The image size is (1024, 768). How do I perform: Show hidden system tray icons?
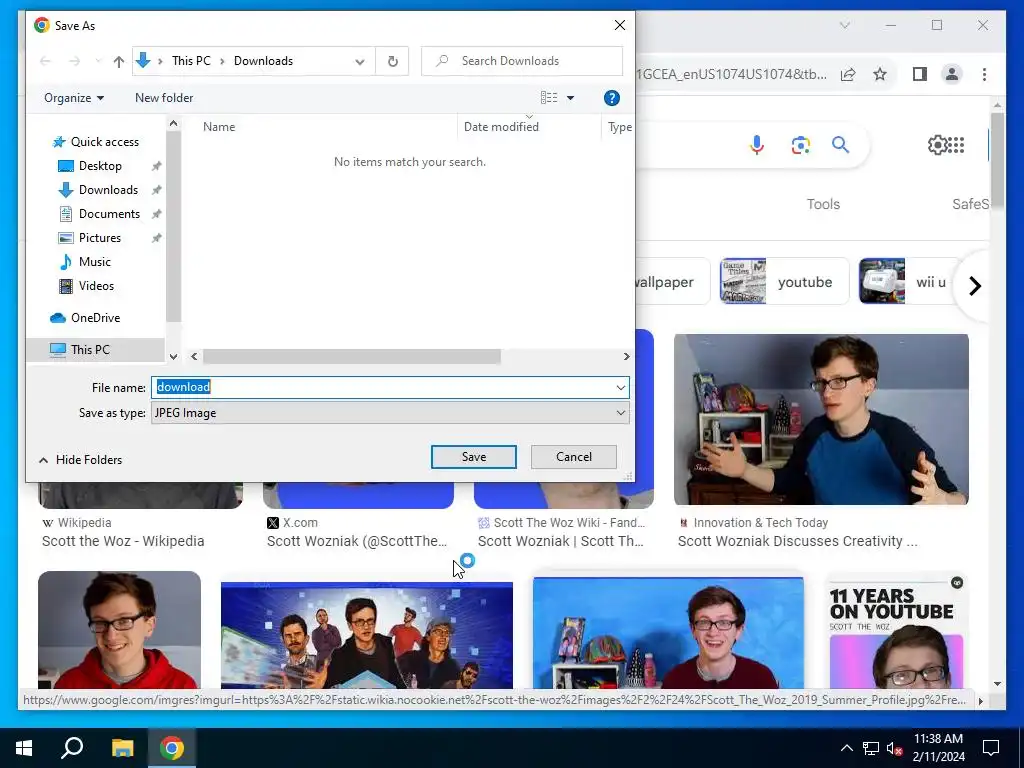coord(846,748)
